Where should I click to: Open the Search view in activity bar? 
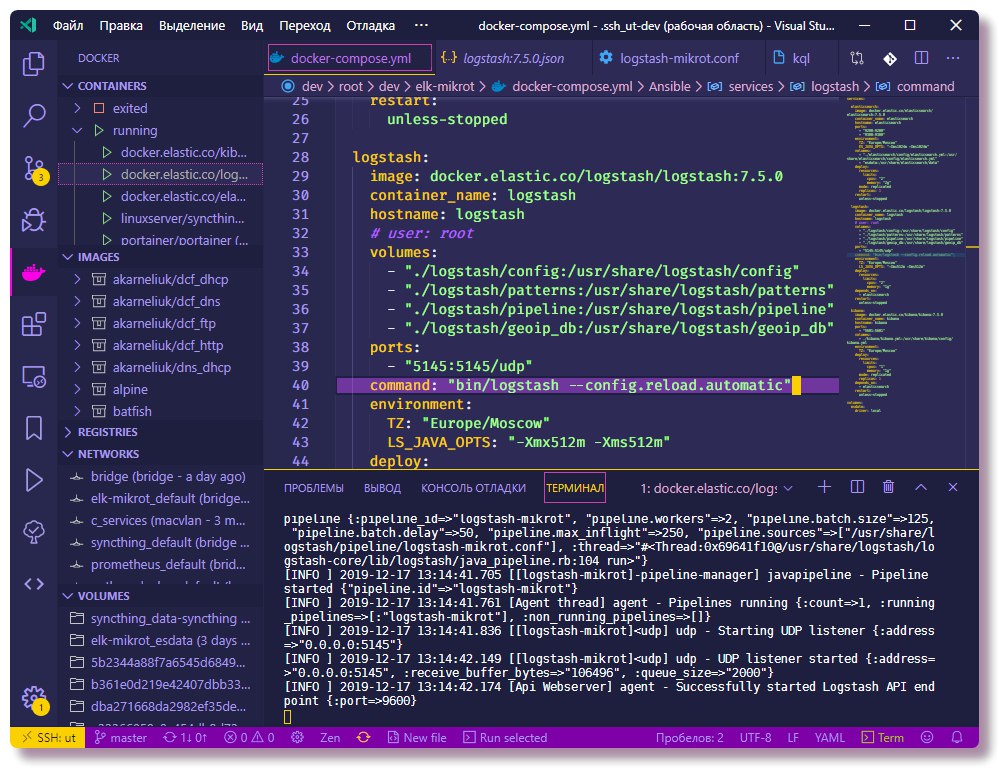(x=33, y=116)
